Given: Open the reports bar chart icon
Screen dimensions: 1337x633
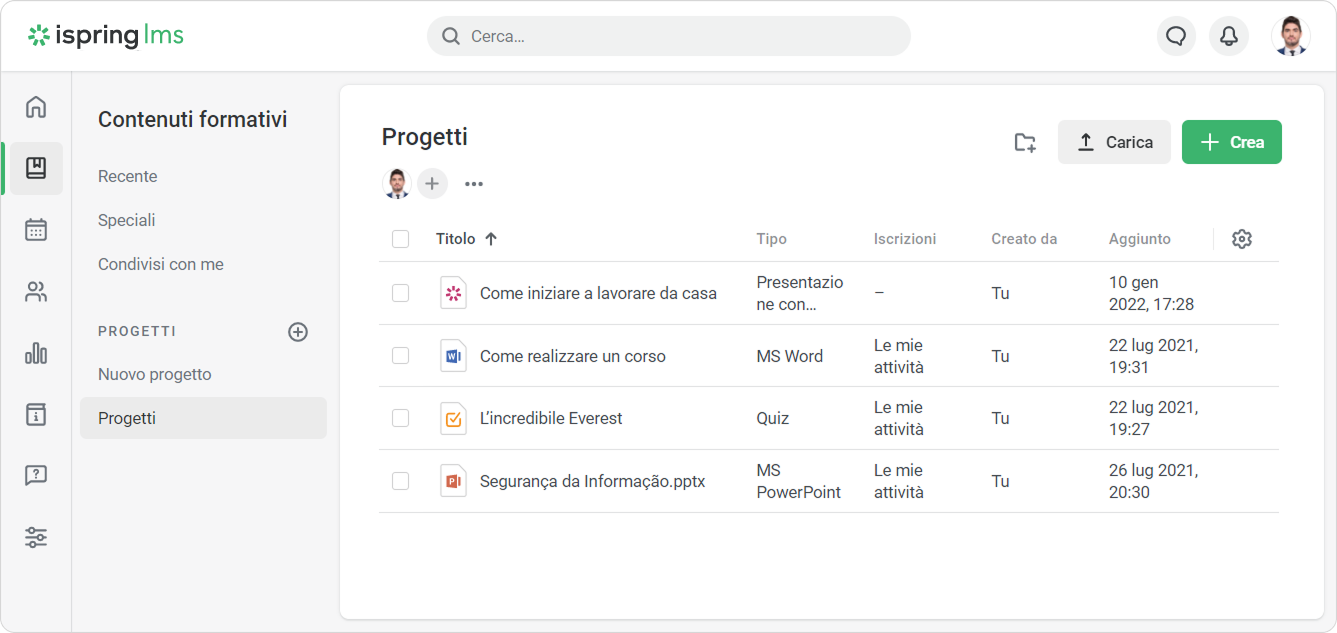Looking at the screenshot, I should pyautogui.click(x=36, y=353).
